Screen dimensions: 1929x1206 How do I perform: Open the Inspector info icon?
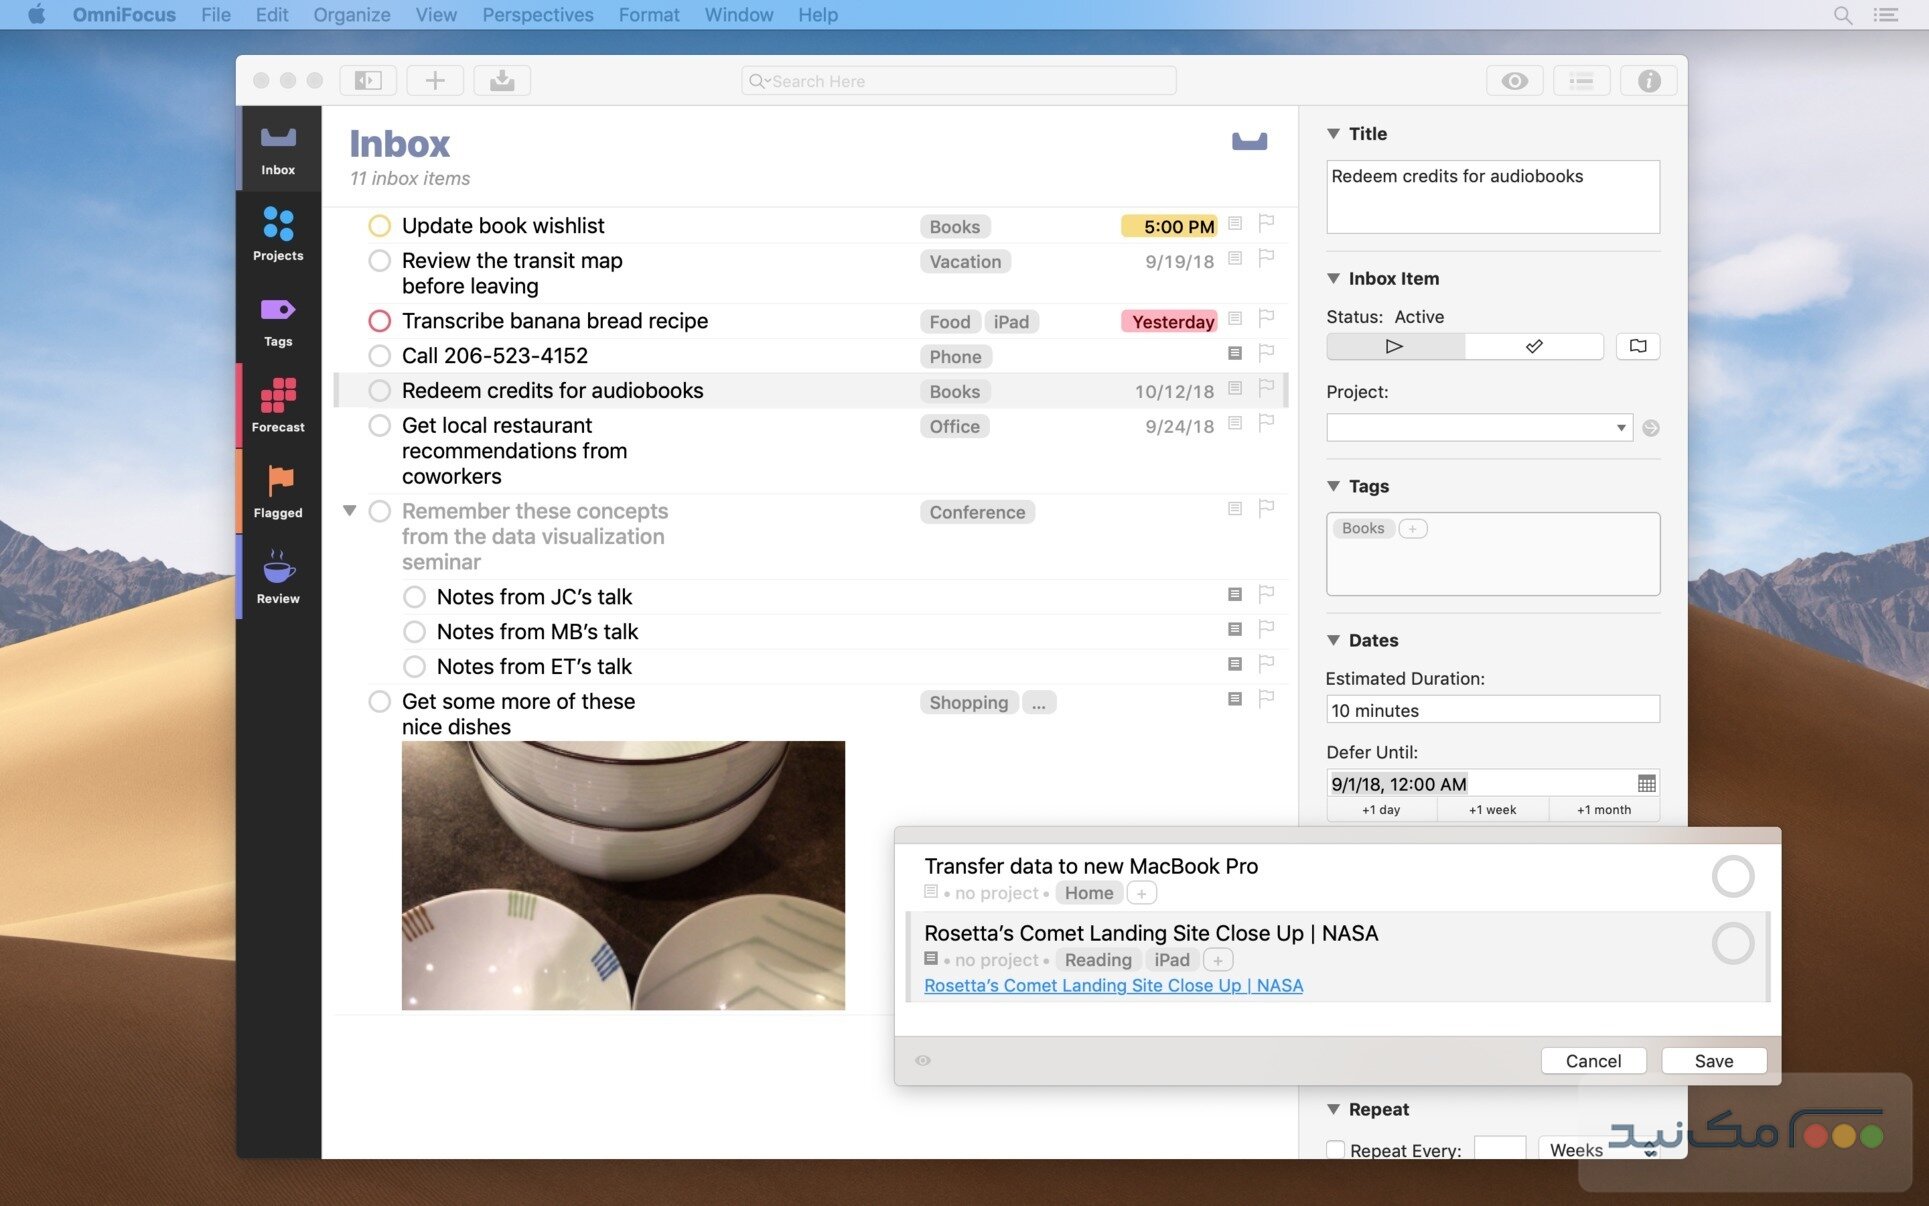1647,80
